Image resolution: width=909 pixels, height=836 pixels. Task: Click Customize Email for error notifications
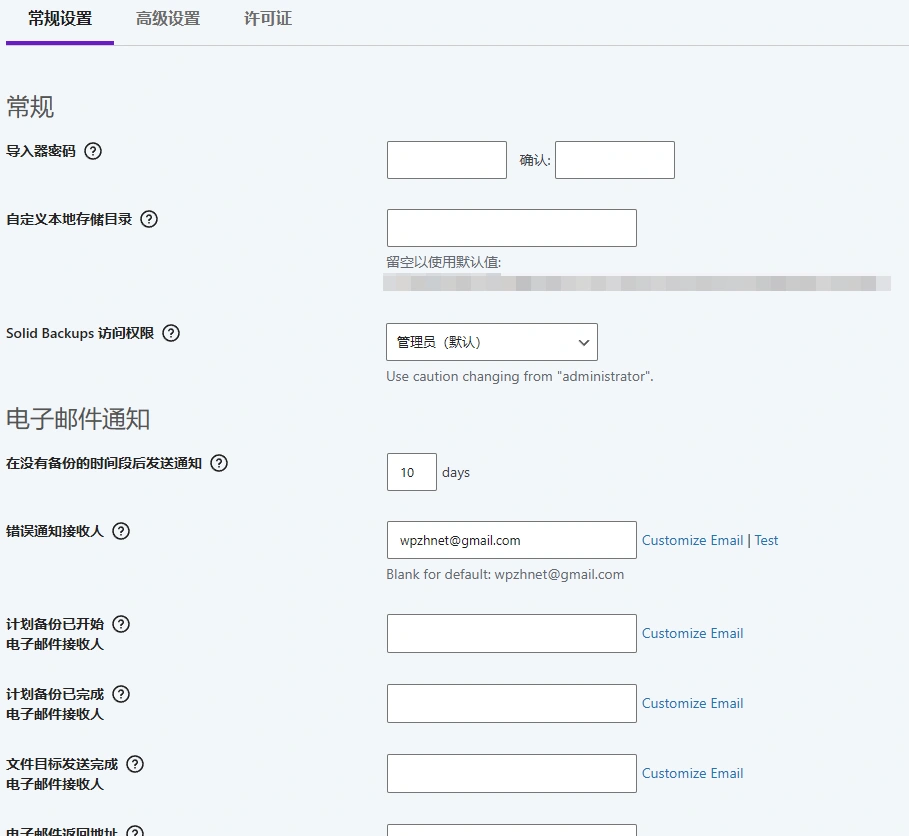pyautogui.click(x=692, y=540)
